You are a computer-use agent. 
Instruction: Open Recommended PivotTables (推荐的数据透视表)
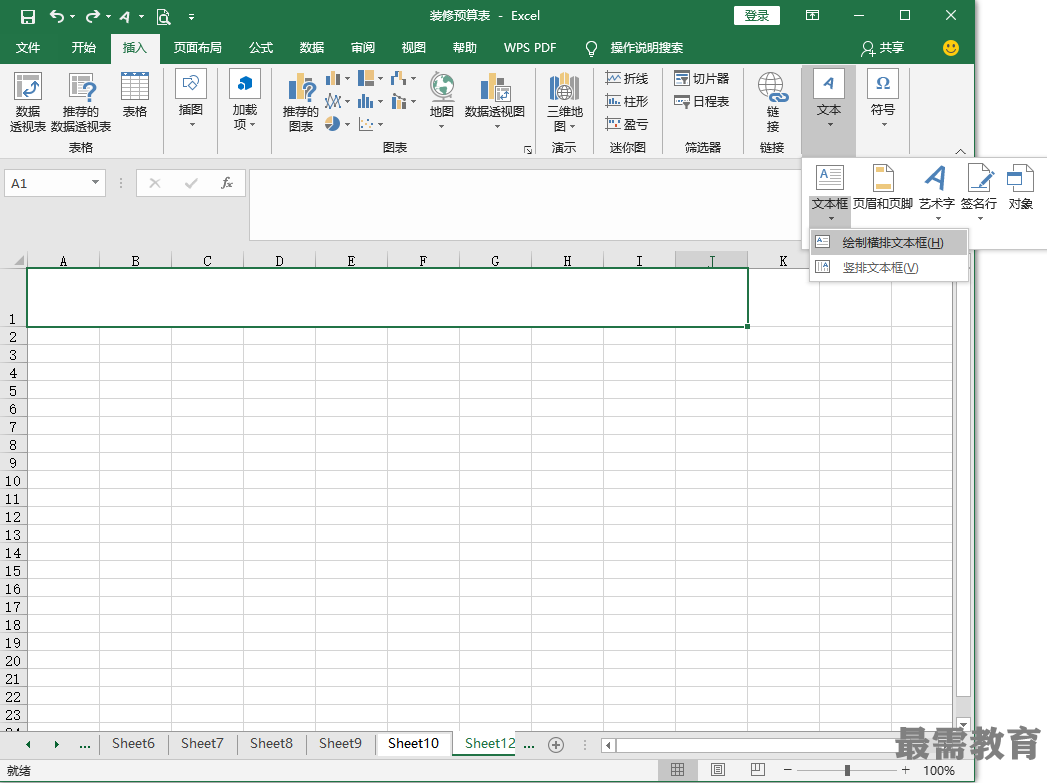[x=81, y=102]
